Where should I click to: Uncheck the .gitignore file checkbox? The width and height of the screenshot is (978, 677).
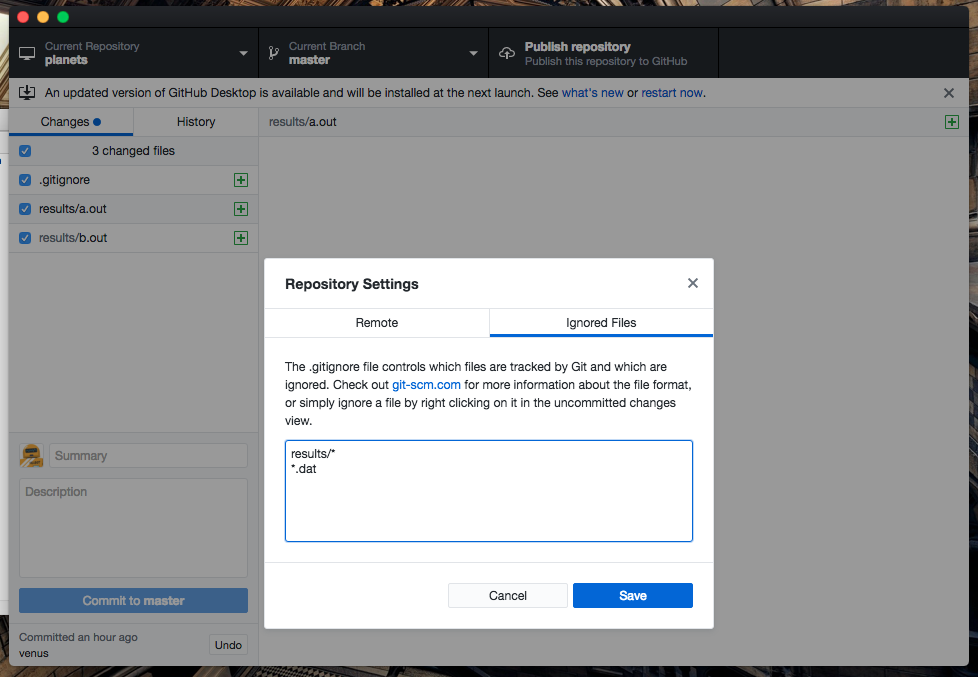point(24,180)
